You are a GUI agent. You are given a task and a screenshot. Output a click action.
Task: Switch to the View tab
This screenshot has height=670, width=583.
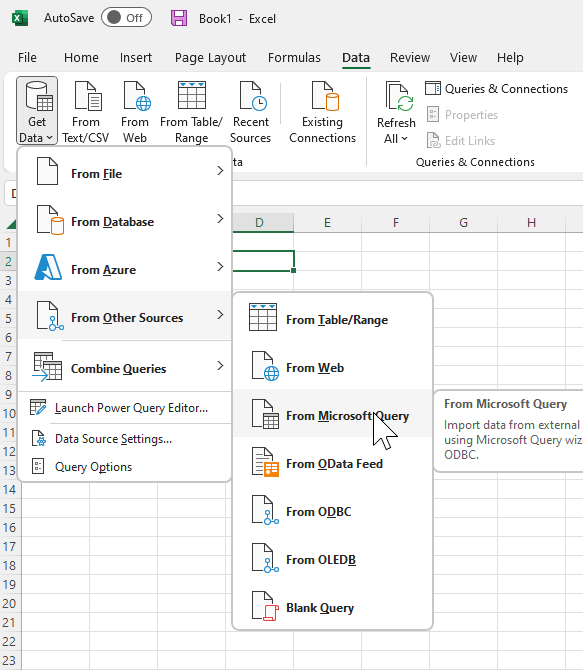pyautogui.click(x=463, y=58)
